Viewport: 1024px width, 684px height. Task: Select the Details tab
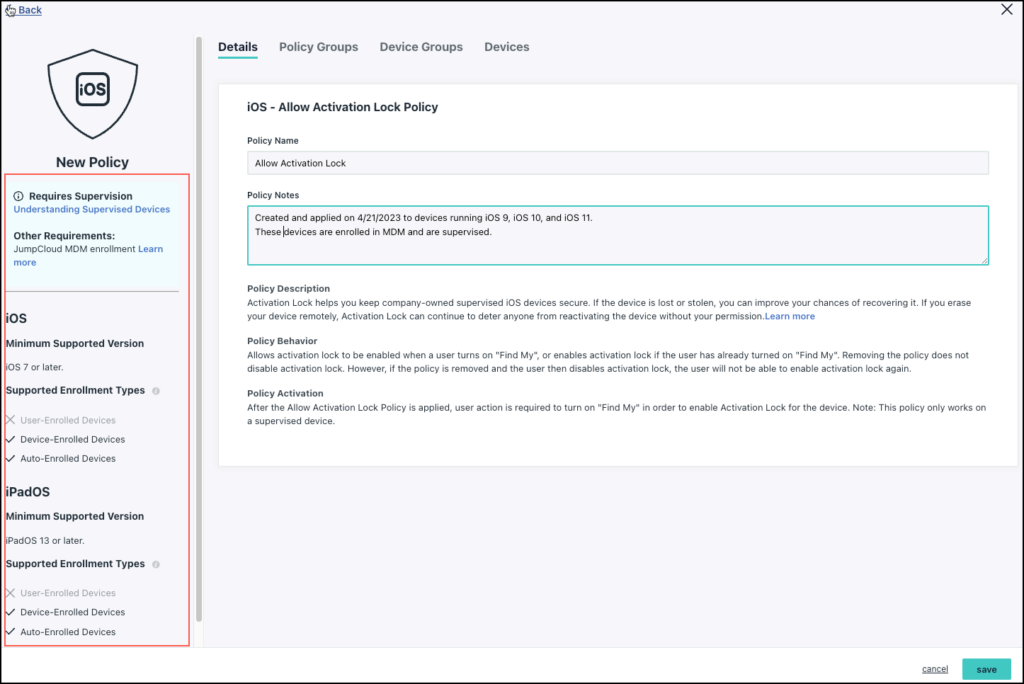[237, 47]
